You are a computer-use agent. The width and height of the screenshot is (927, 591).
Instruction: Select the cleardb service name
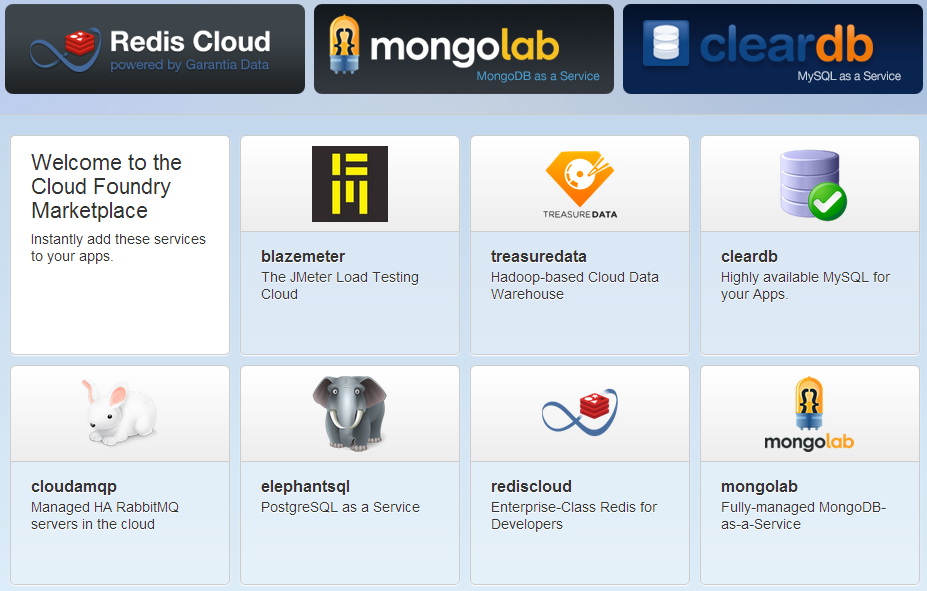749,256
